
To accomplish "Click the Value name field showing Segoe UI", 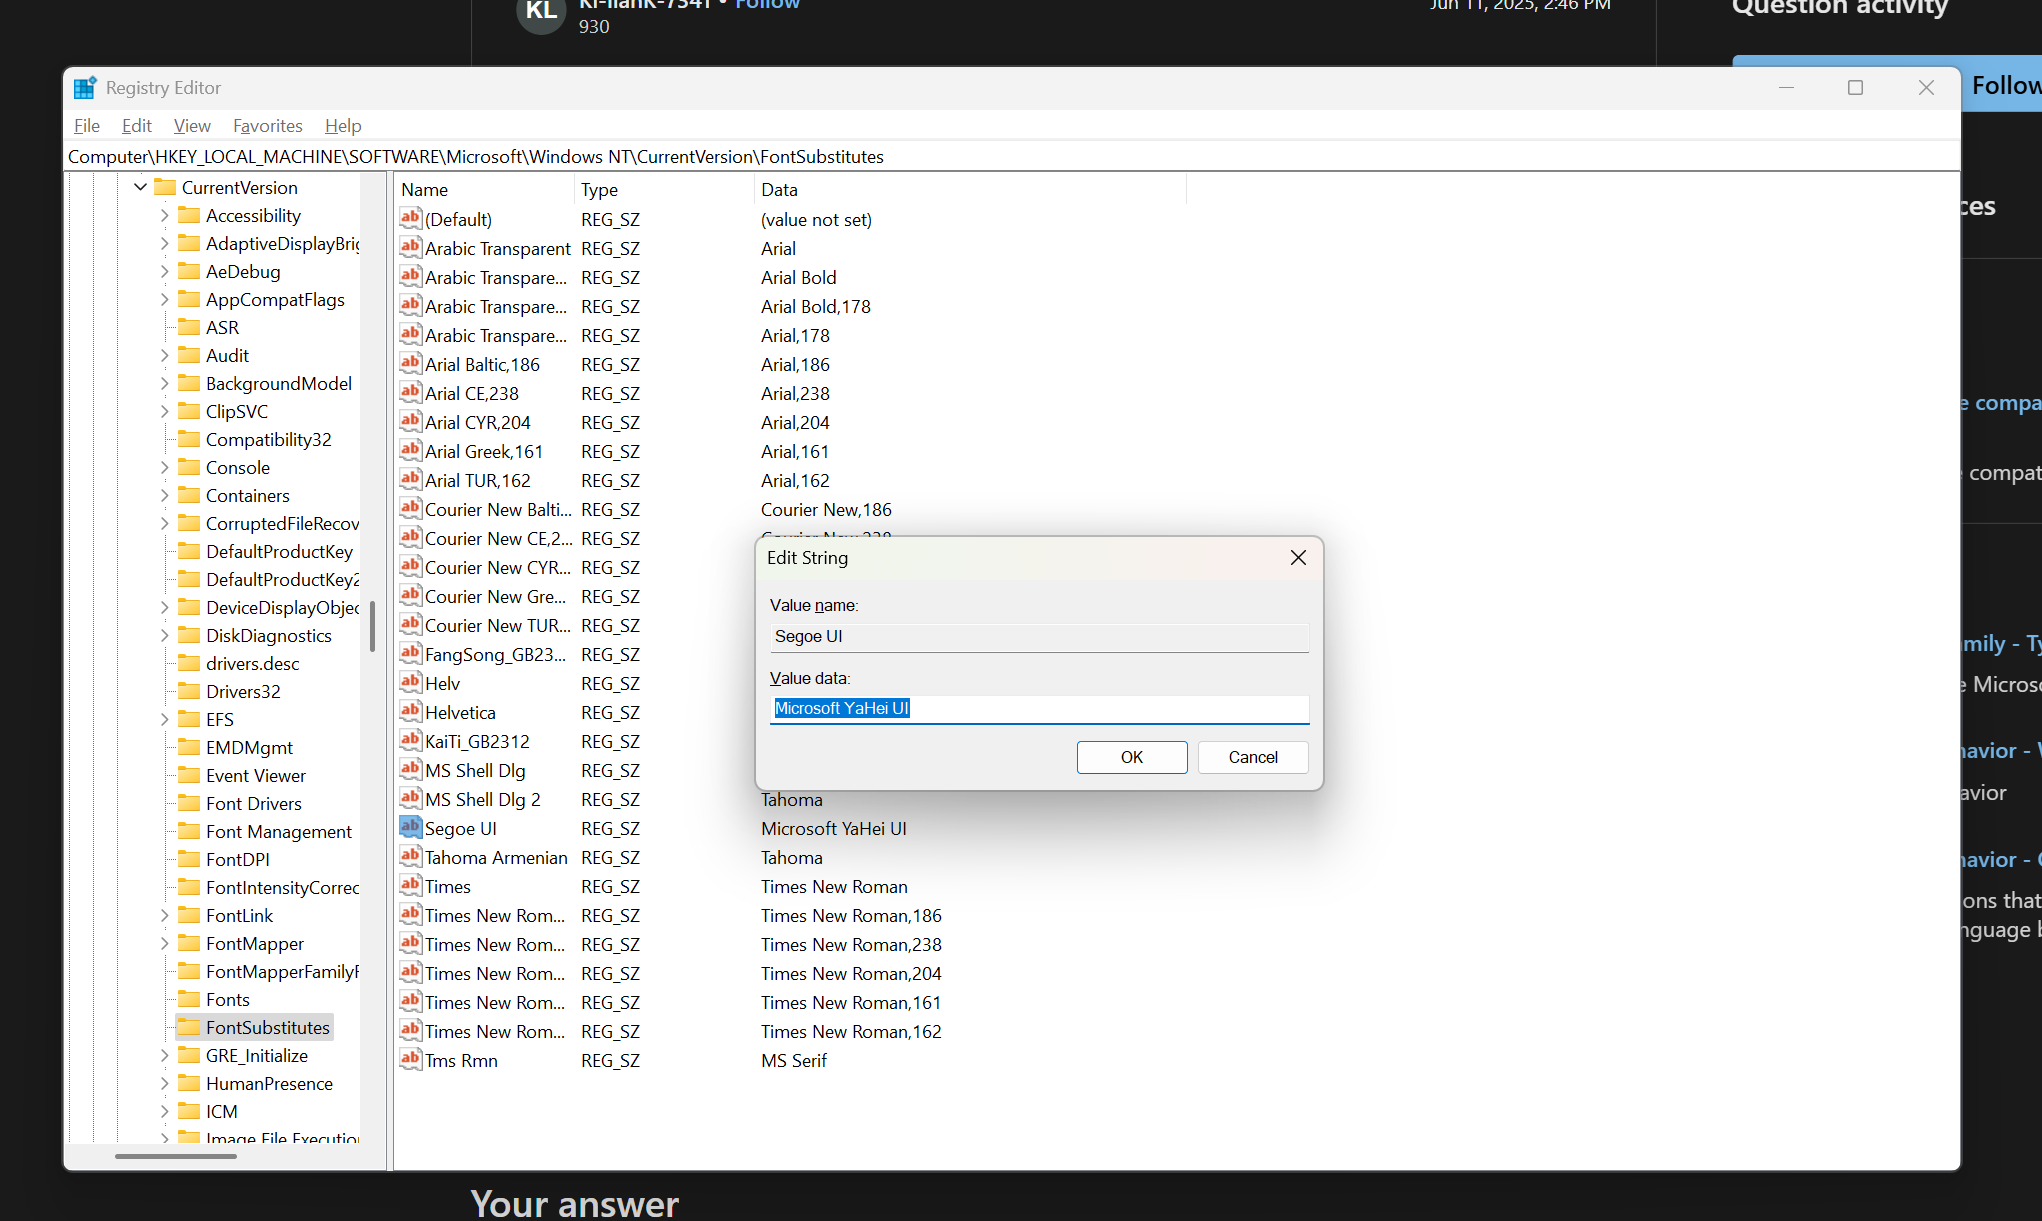I will click(1039, 636).
